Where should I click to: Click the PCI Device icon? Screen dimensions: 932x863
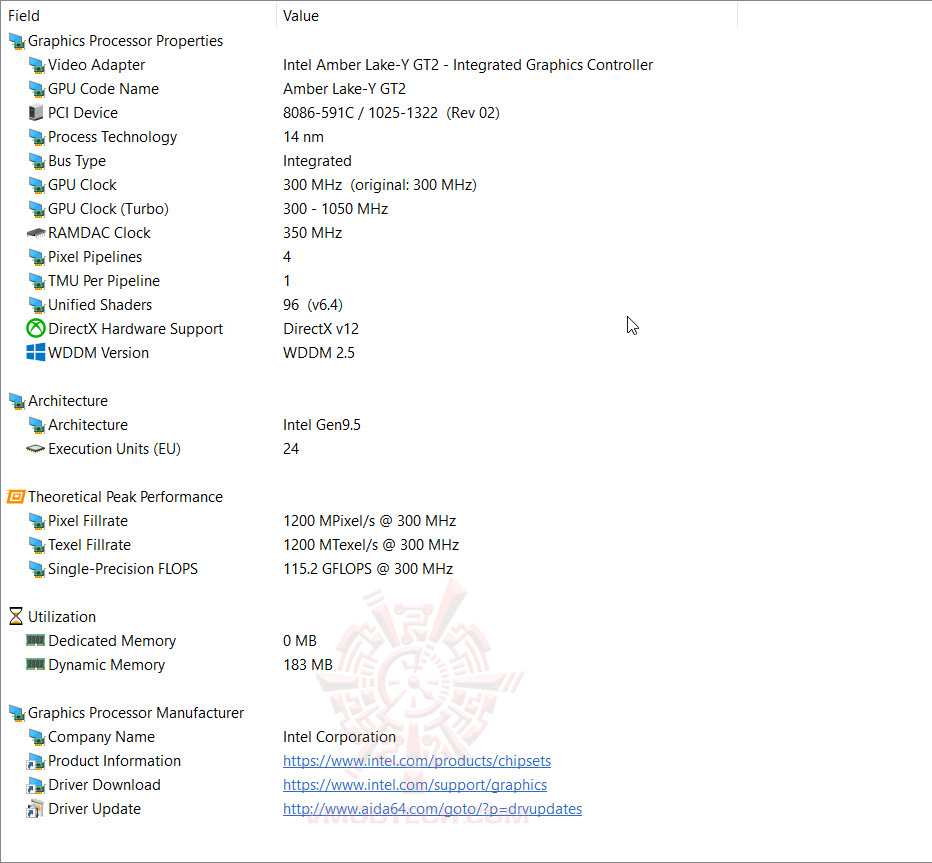[x=36, y=113]
